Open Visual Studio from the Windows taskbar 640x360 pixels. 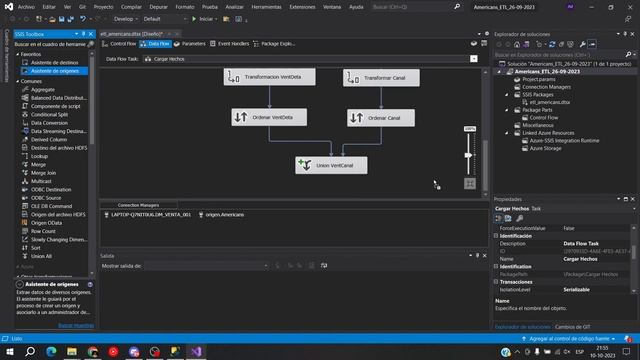pos(196,351)
